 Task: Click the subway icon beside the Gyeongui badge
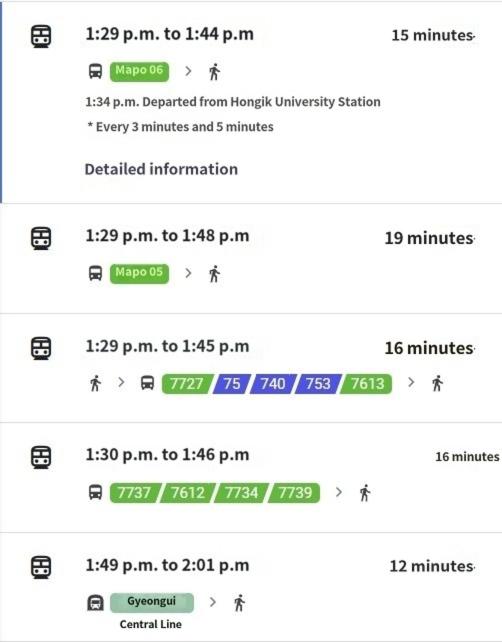coord(95,603)
